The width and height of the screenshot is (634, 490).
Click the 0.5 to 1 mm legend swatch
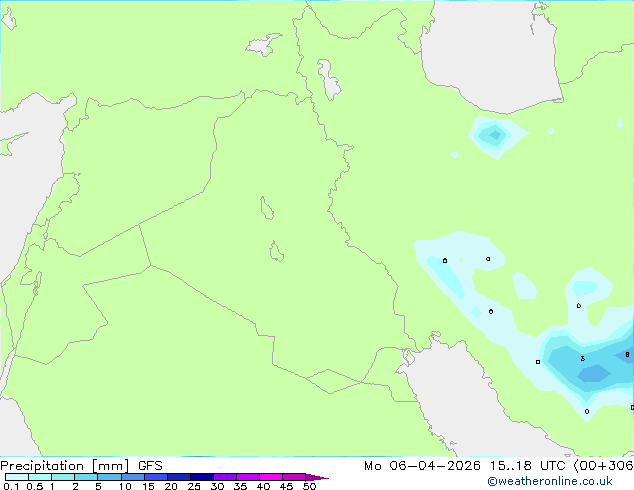coord(40,477)
